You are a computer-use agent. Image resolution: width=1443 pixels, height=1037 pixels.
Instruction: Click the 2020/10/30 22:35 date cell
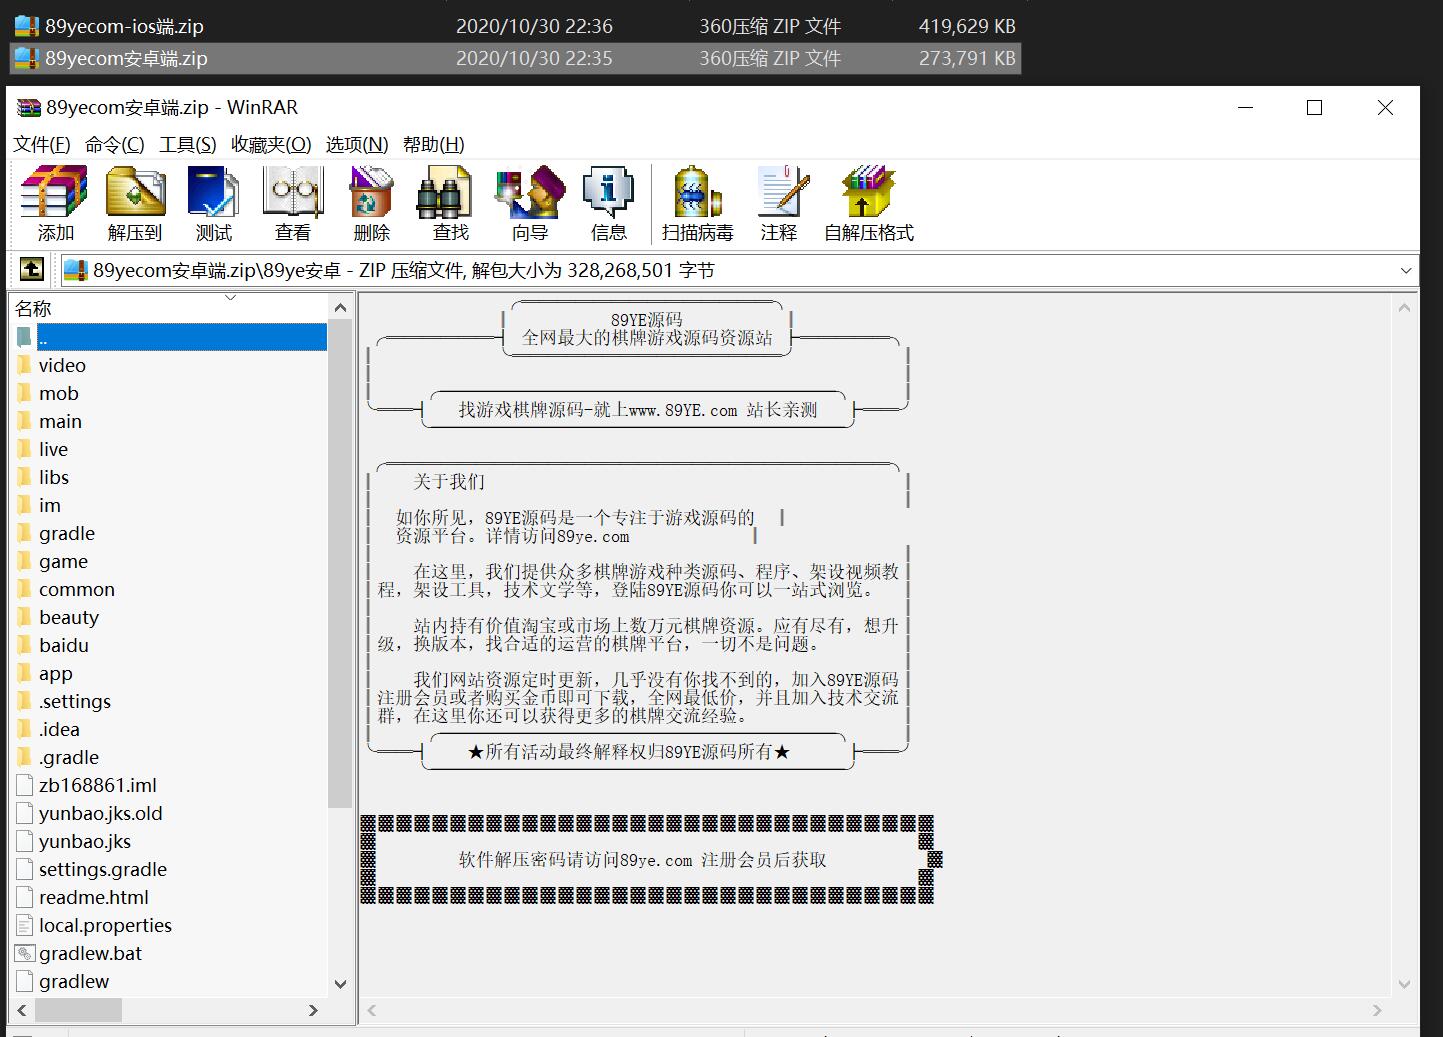(534, 58)
